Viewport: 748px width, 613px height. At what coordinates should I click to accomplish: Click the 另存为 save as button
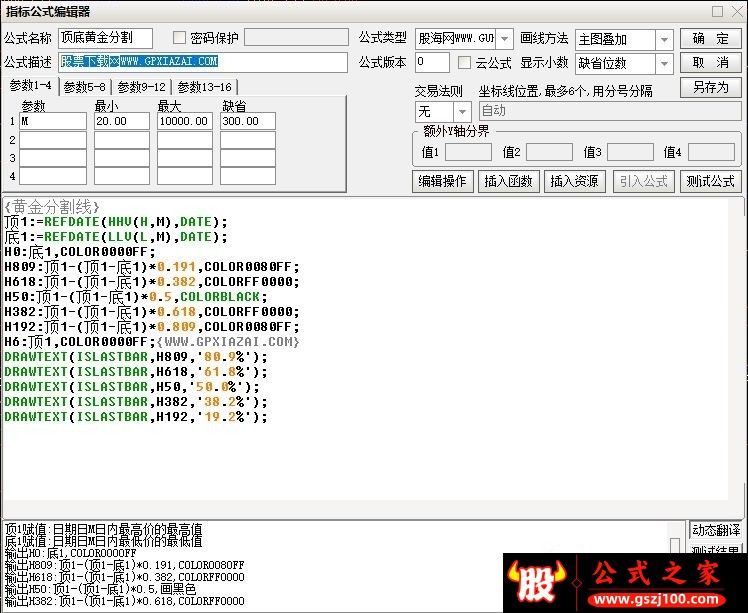point(710,88)
